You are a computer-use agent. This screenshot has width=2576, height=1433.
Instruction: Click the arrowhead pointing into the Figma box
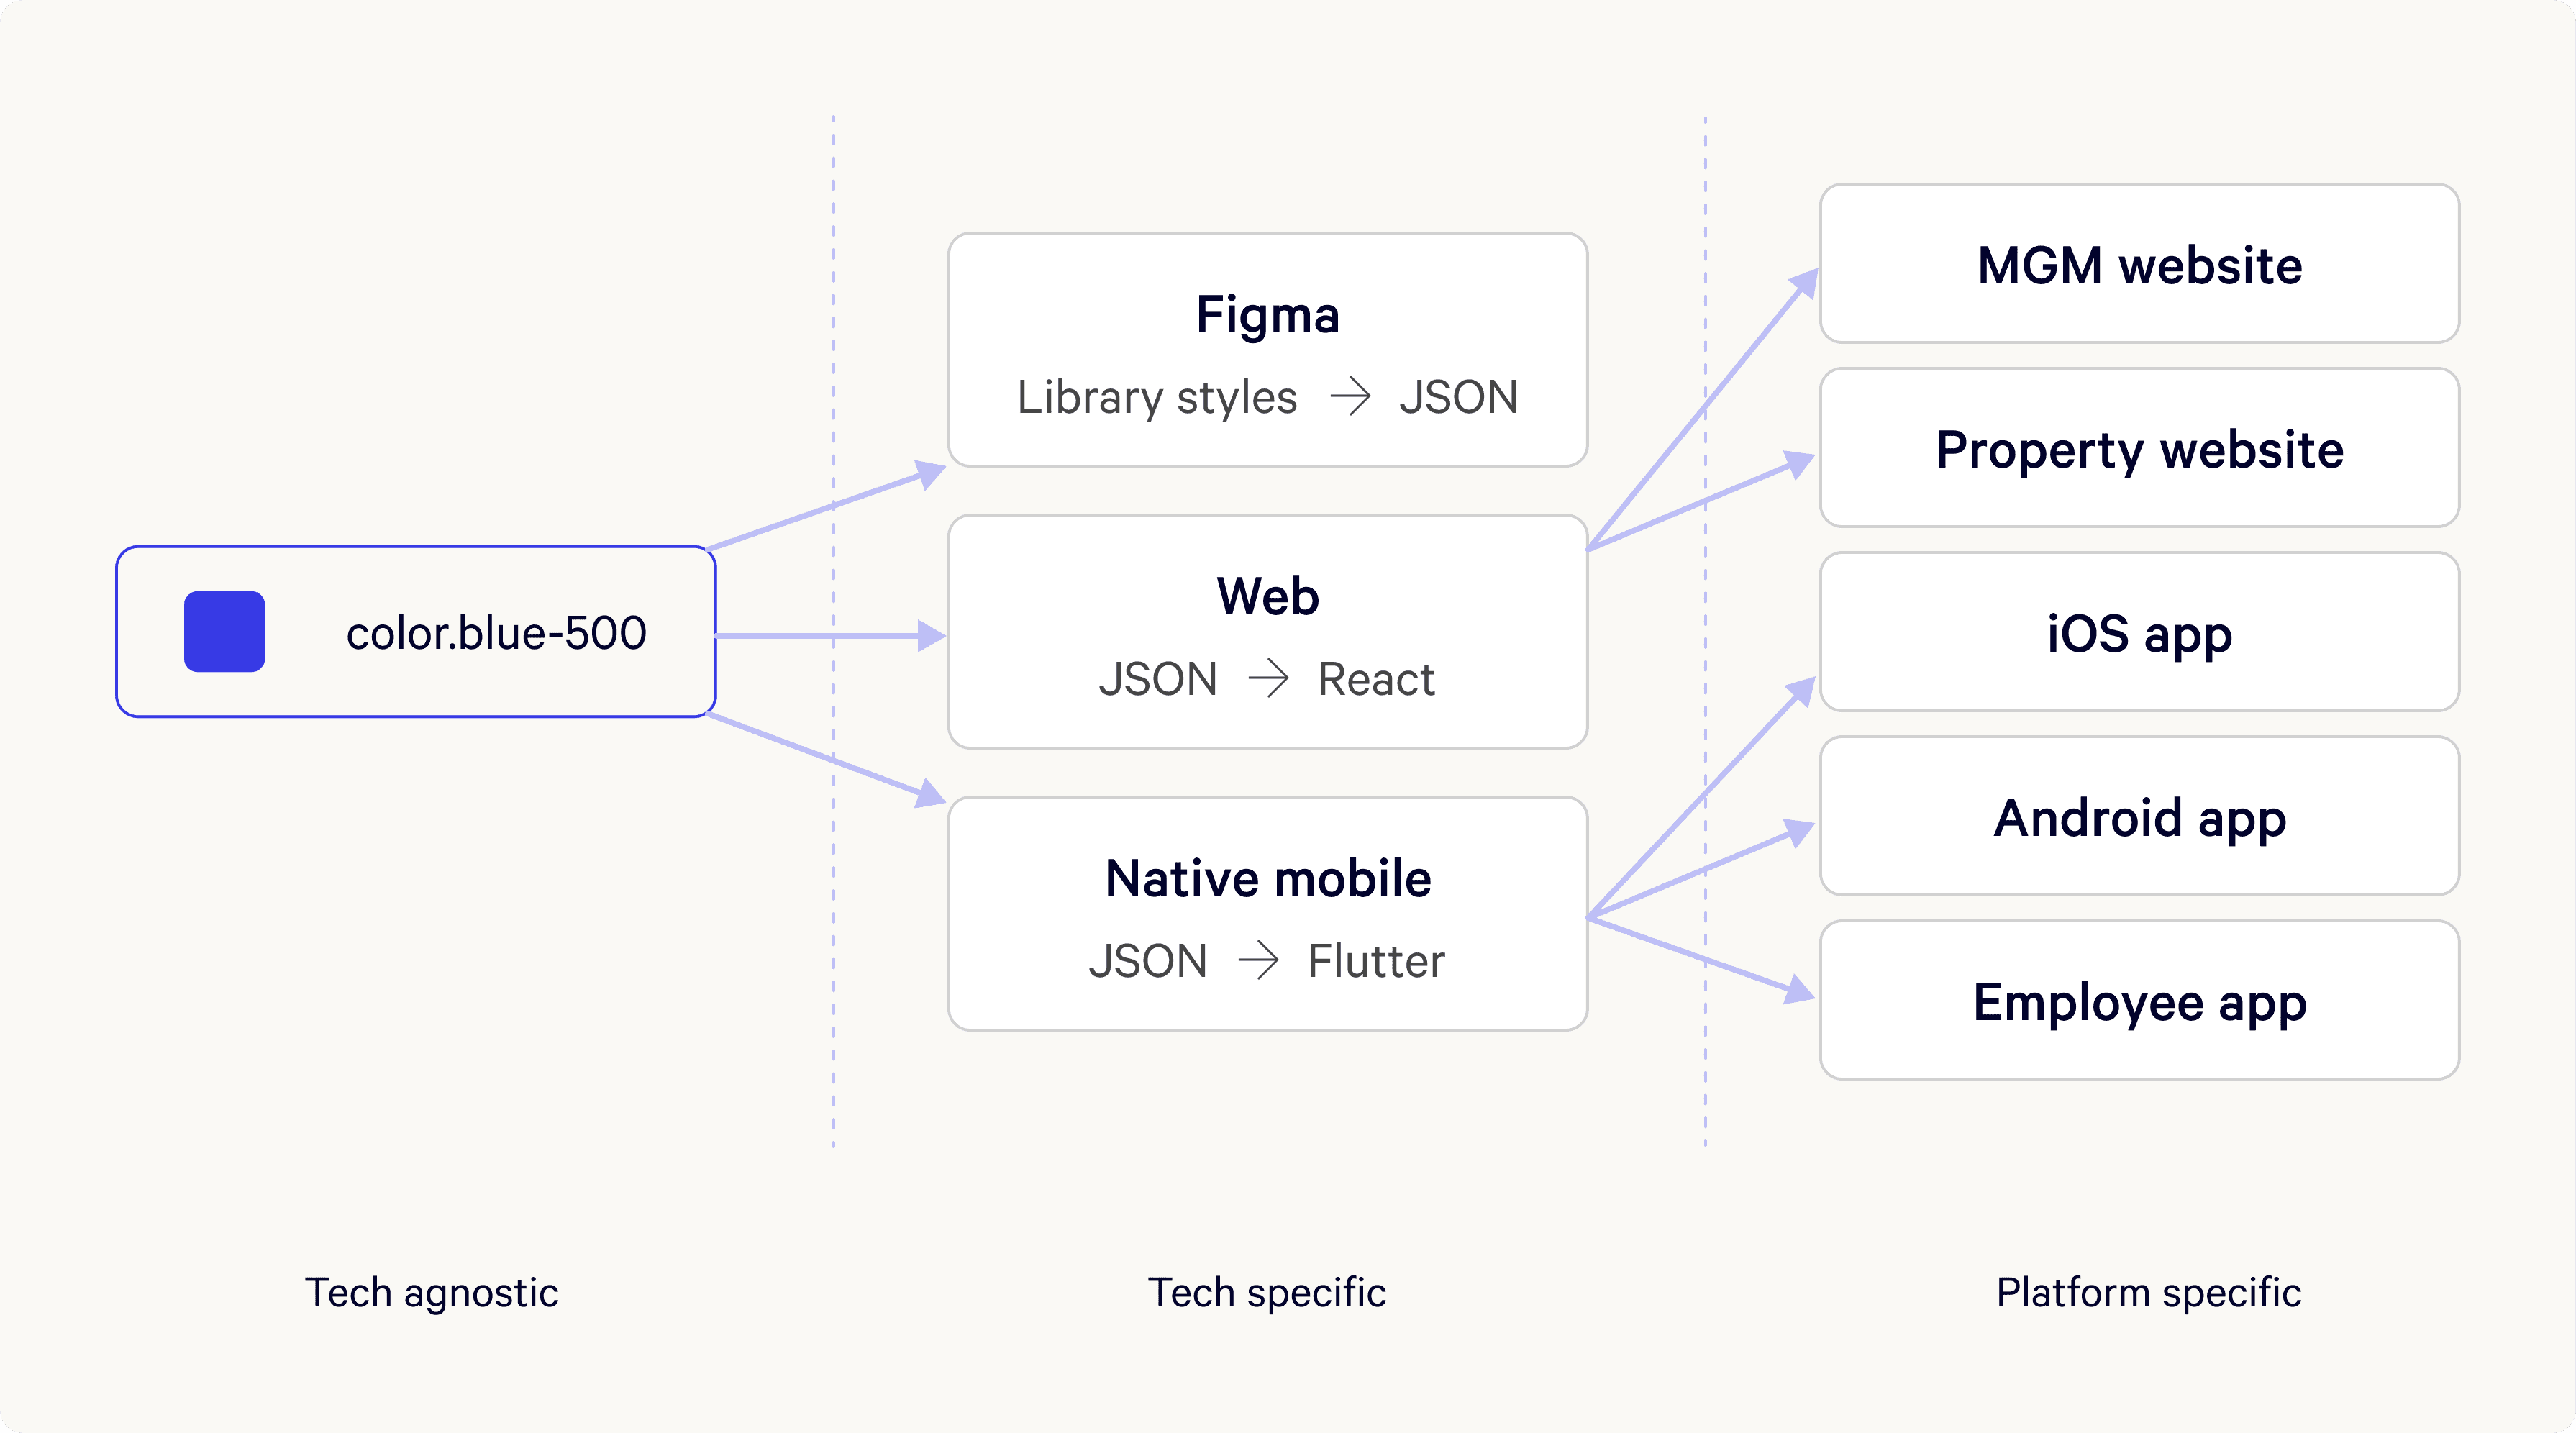coord(930,473)
